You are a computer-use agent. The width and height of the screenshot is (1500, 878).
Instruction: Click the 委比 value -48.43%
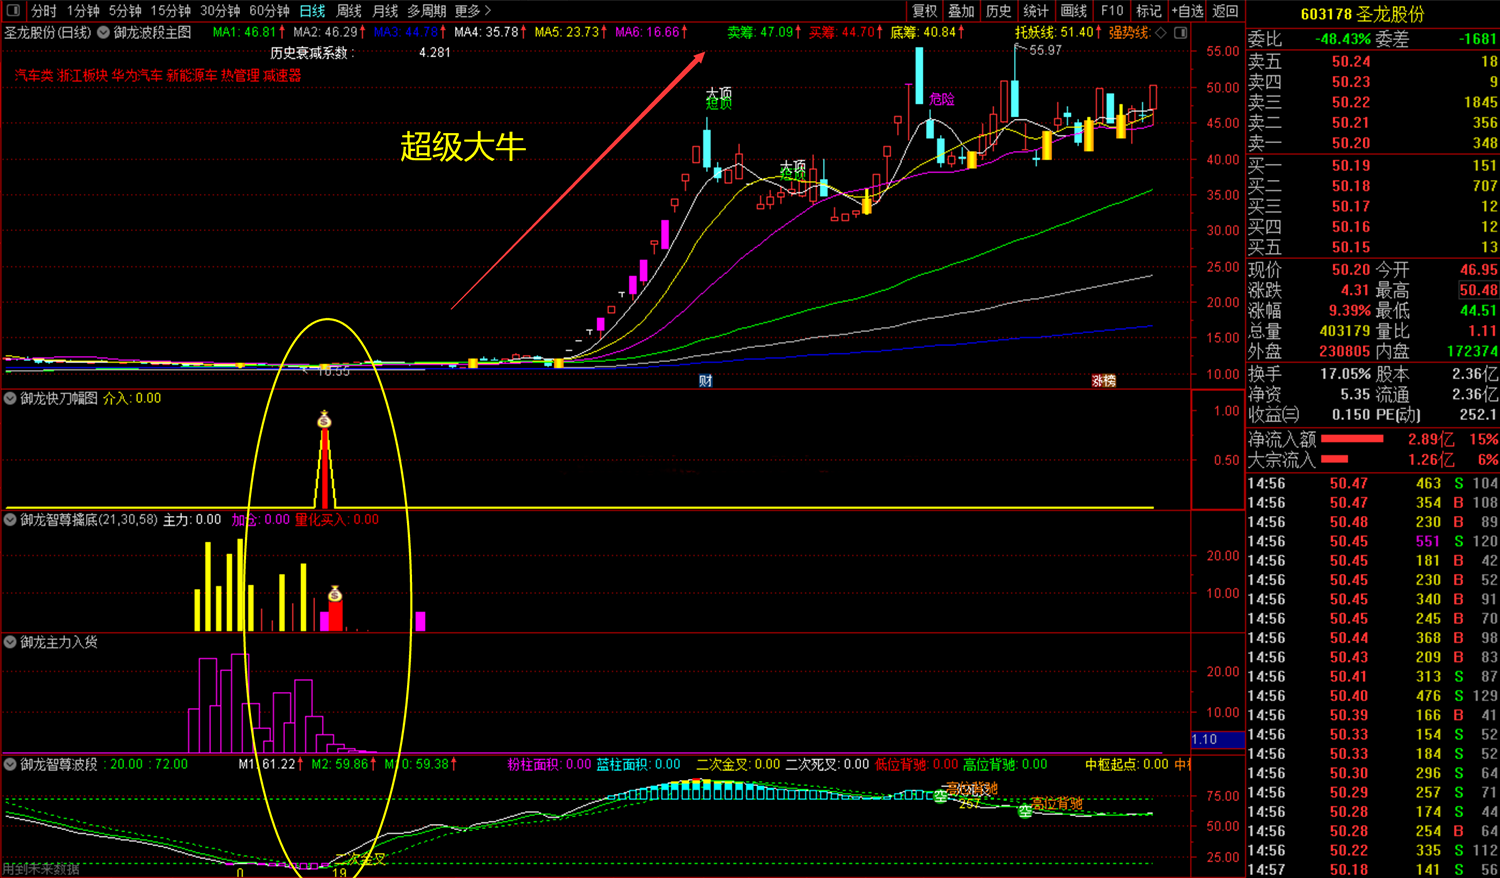pos(1343,39)
